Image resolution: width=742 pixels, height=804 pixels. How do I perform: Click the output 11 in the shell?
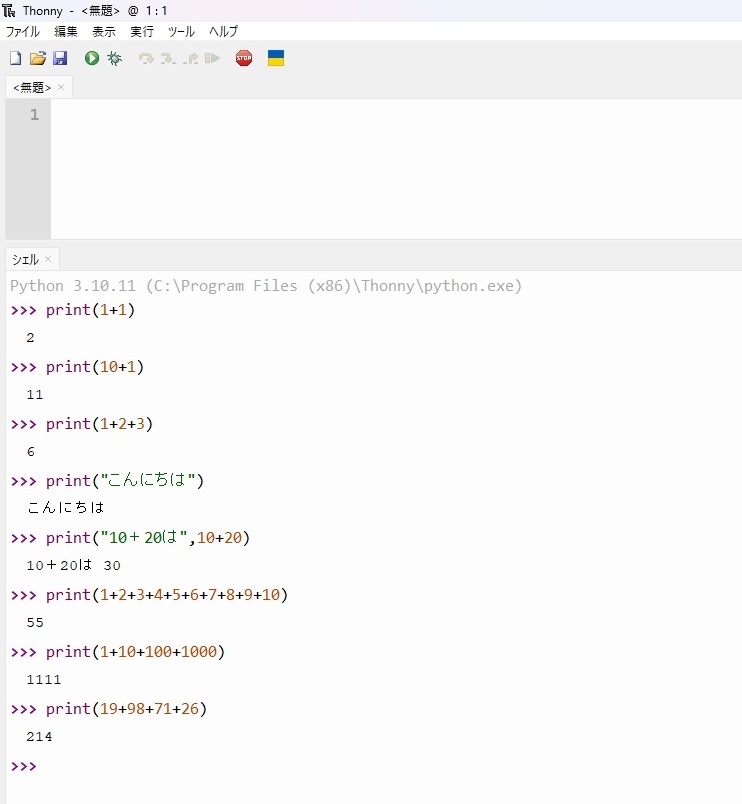tap(35, 395)
